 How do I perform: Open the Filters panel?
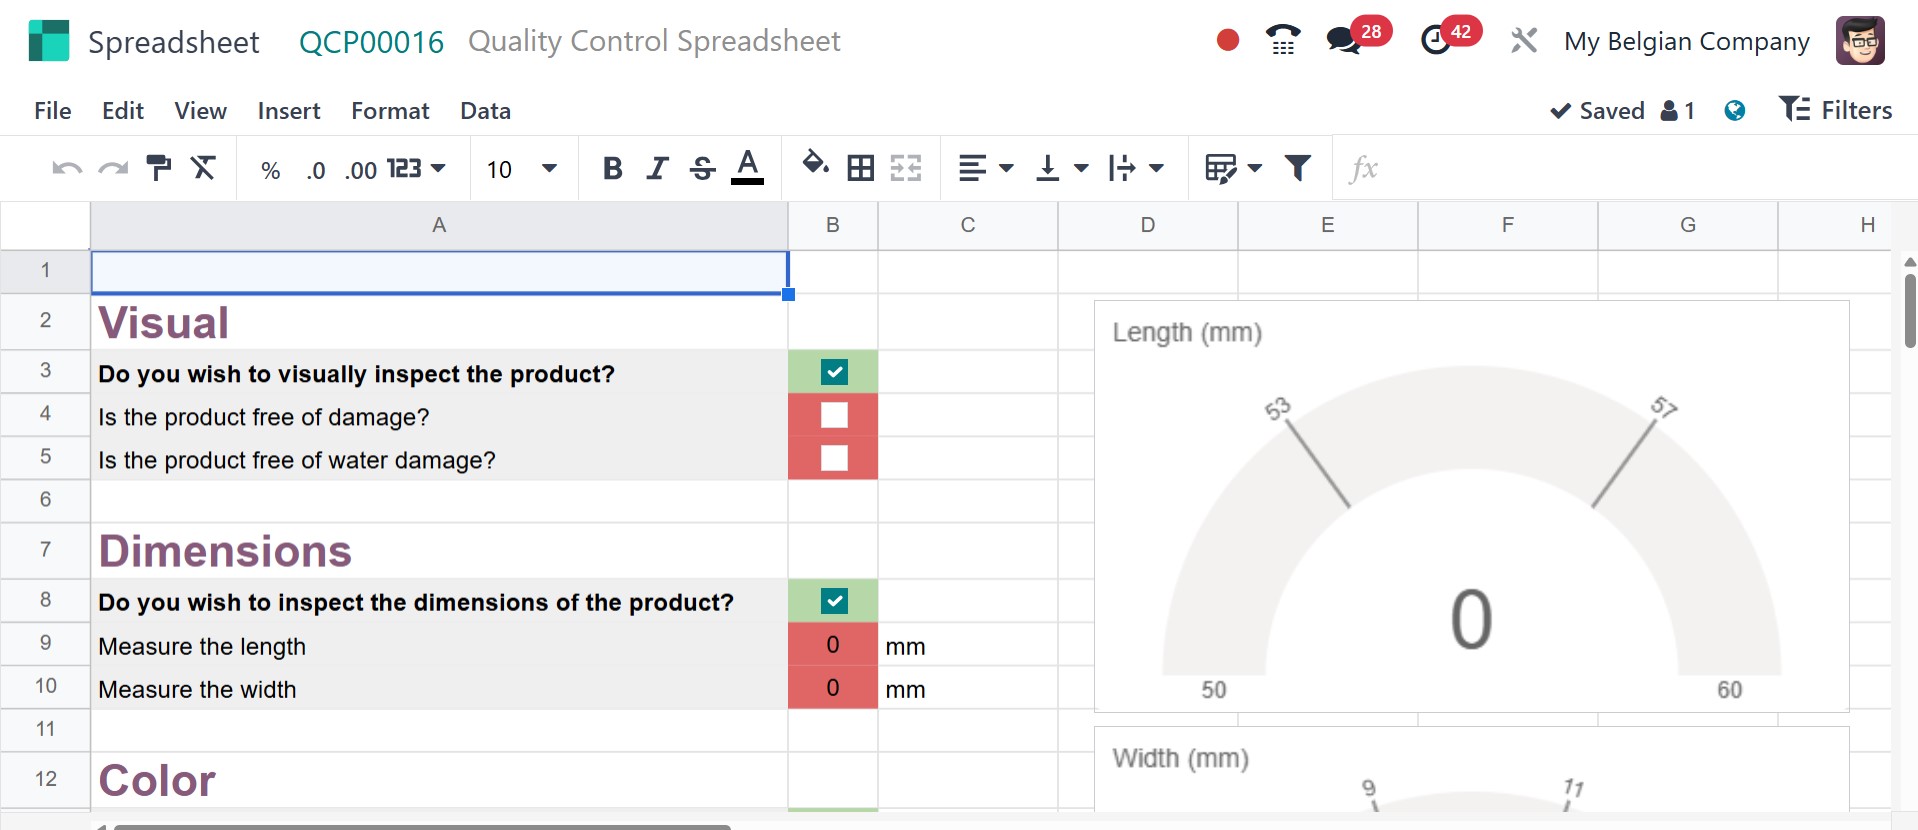[x=1835, y=110]
